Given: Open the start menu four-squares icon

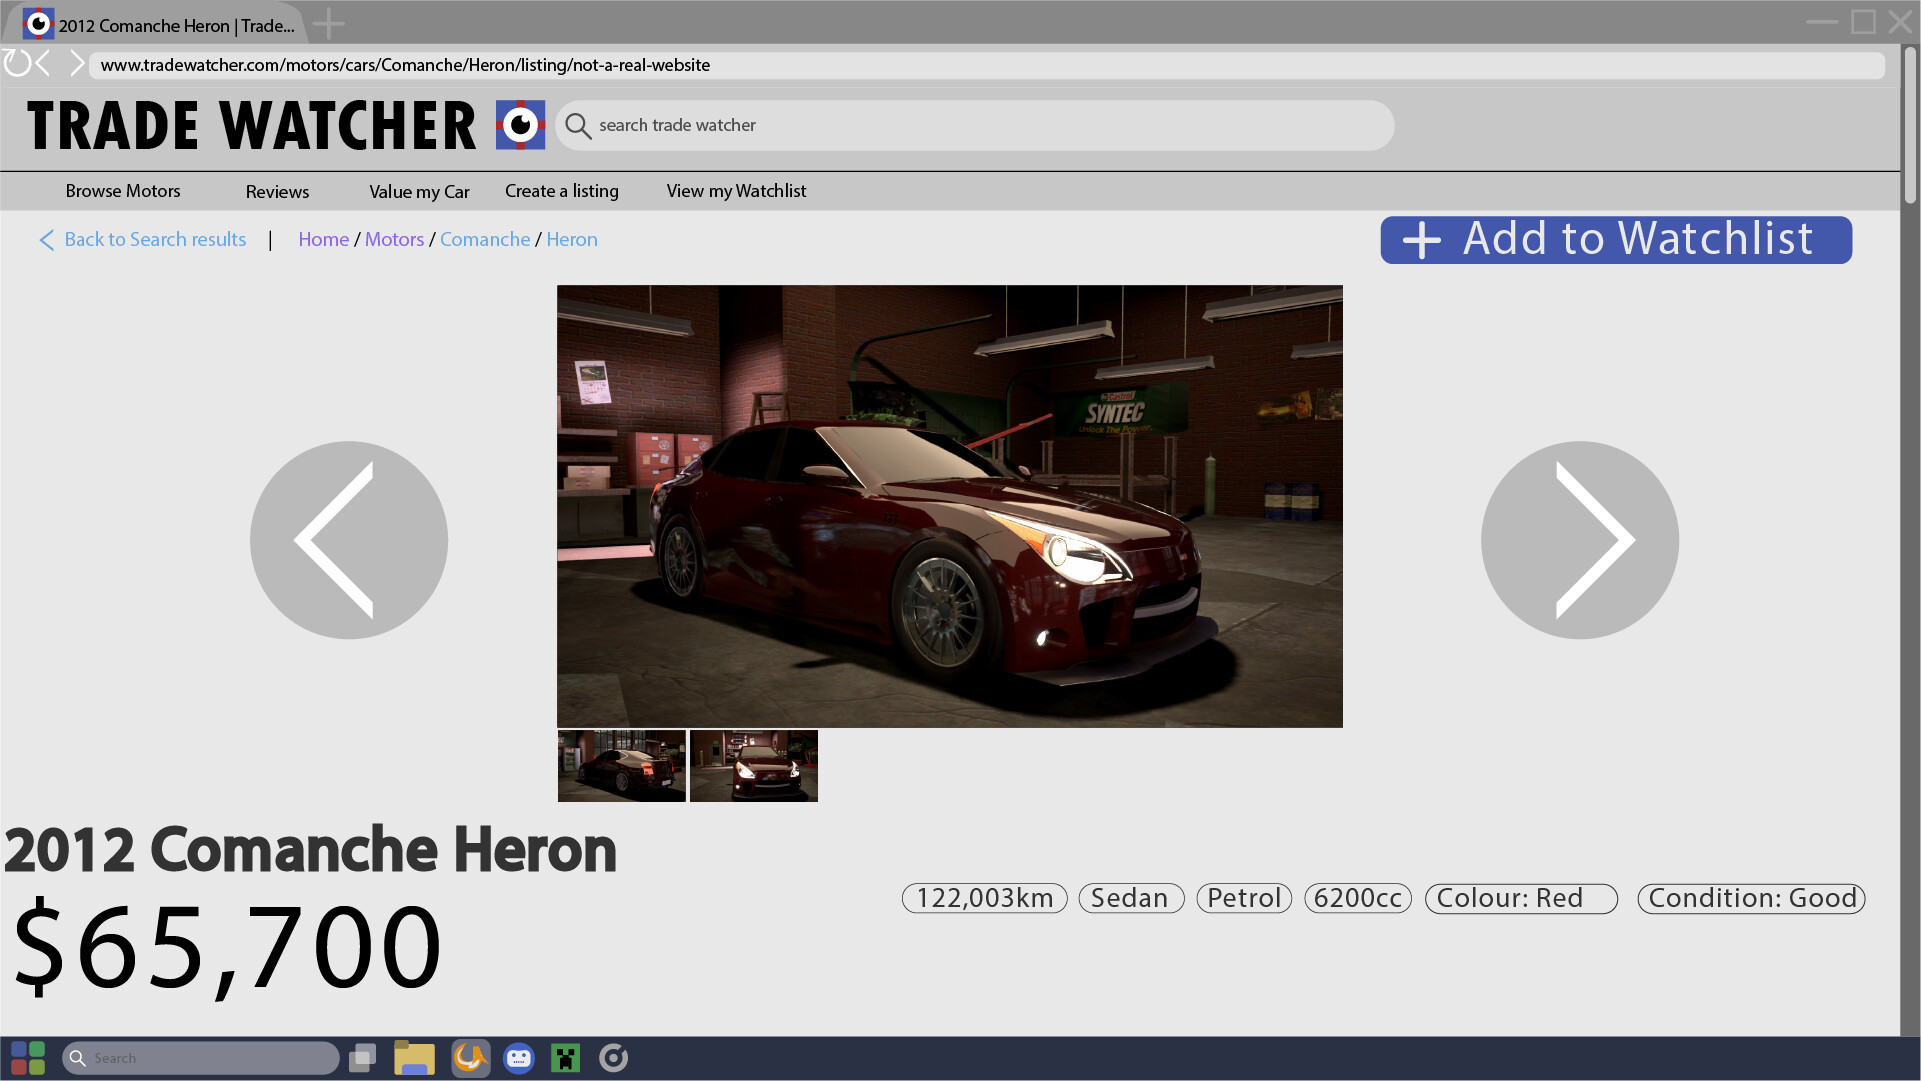Looking at the screenshot, I should [28, 1058].
